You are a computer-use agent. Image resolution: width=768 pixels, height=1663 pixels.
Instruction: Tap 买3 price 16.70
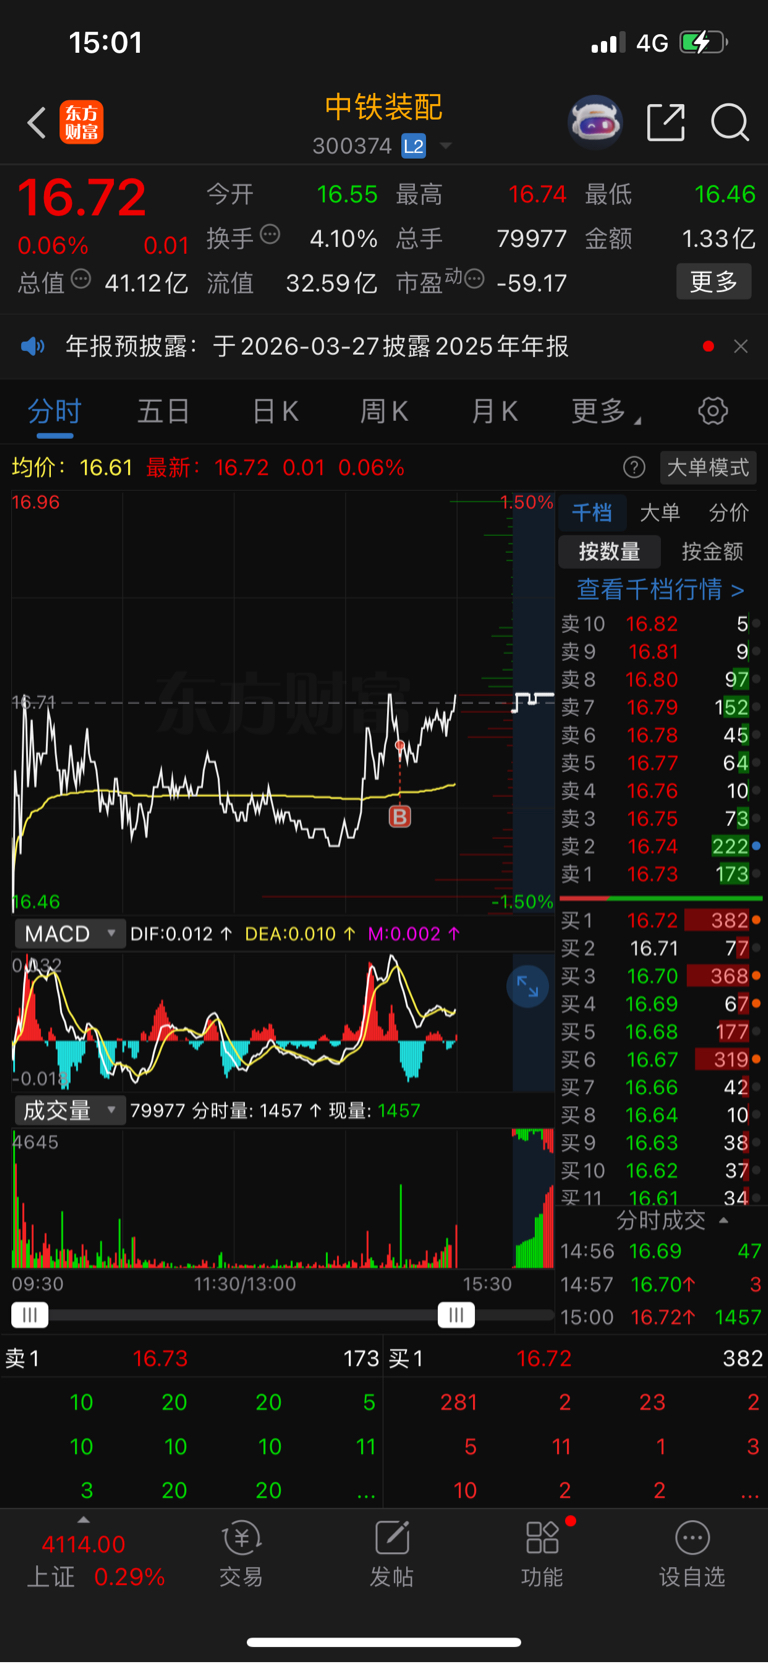point(652,976)
